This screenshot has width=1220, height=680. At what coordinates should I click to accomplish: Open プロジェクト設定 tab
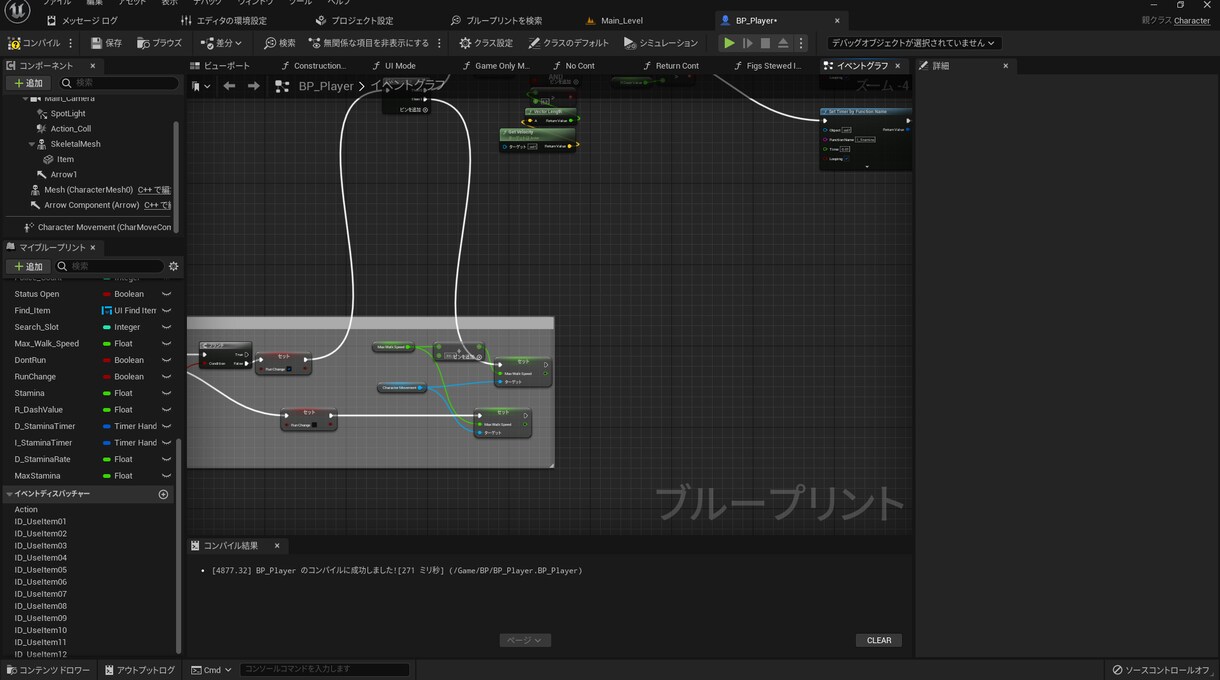pyautogui.click(x=354, y=20)
